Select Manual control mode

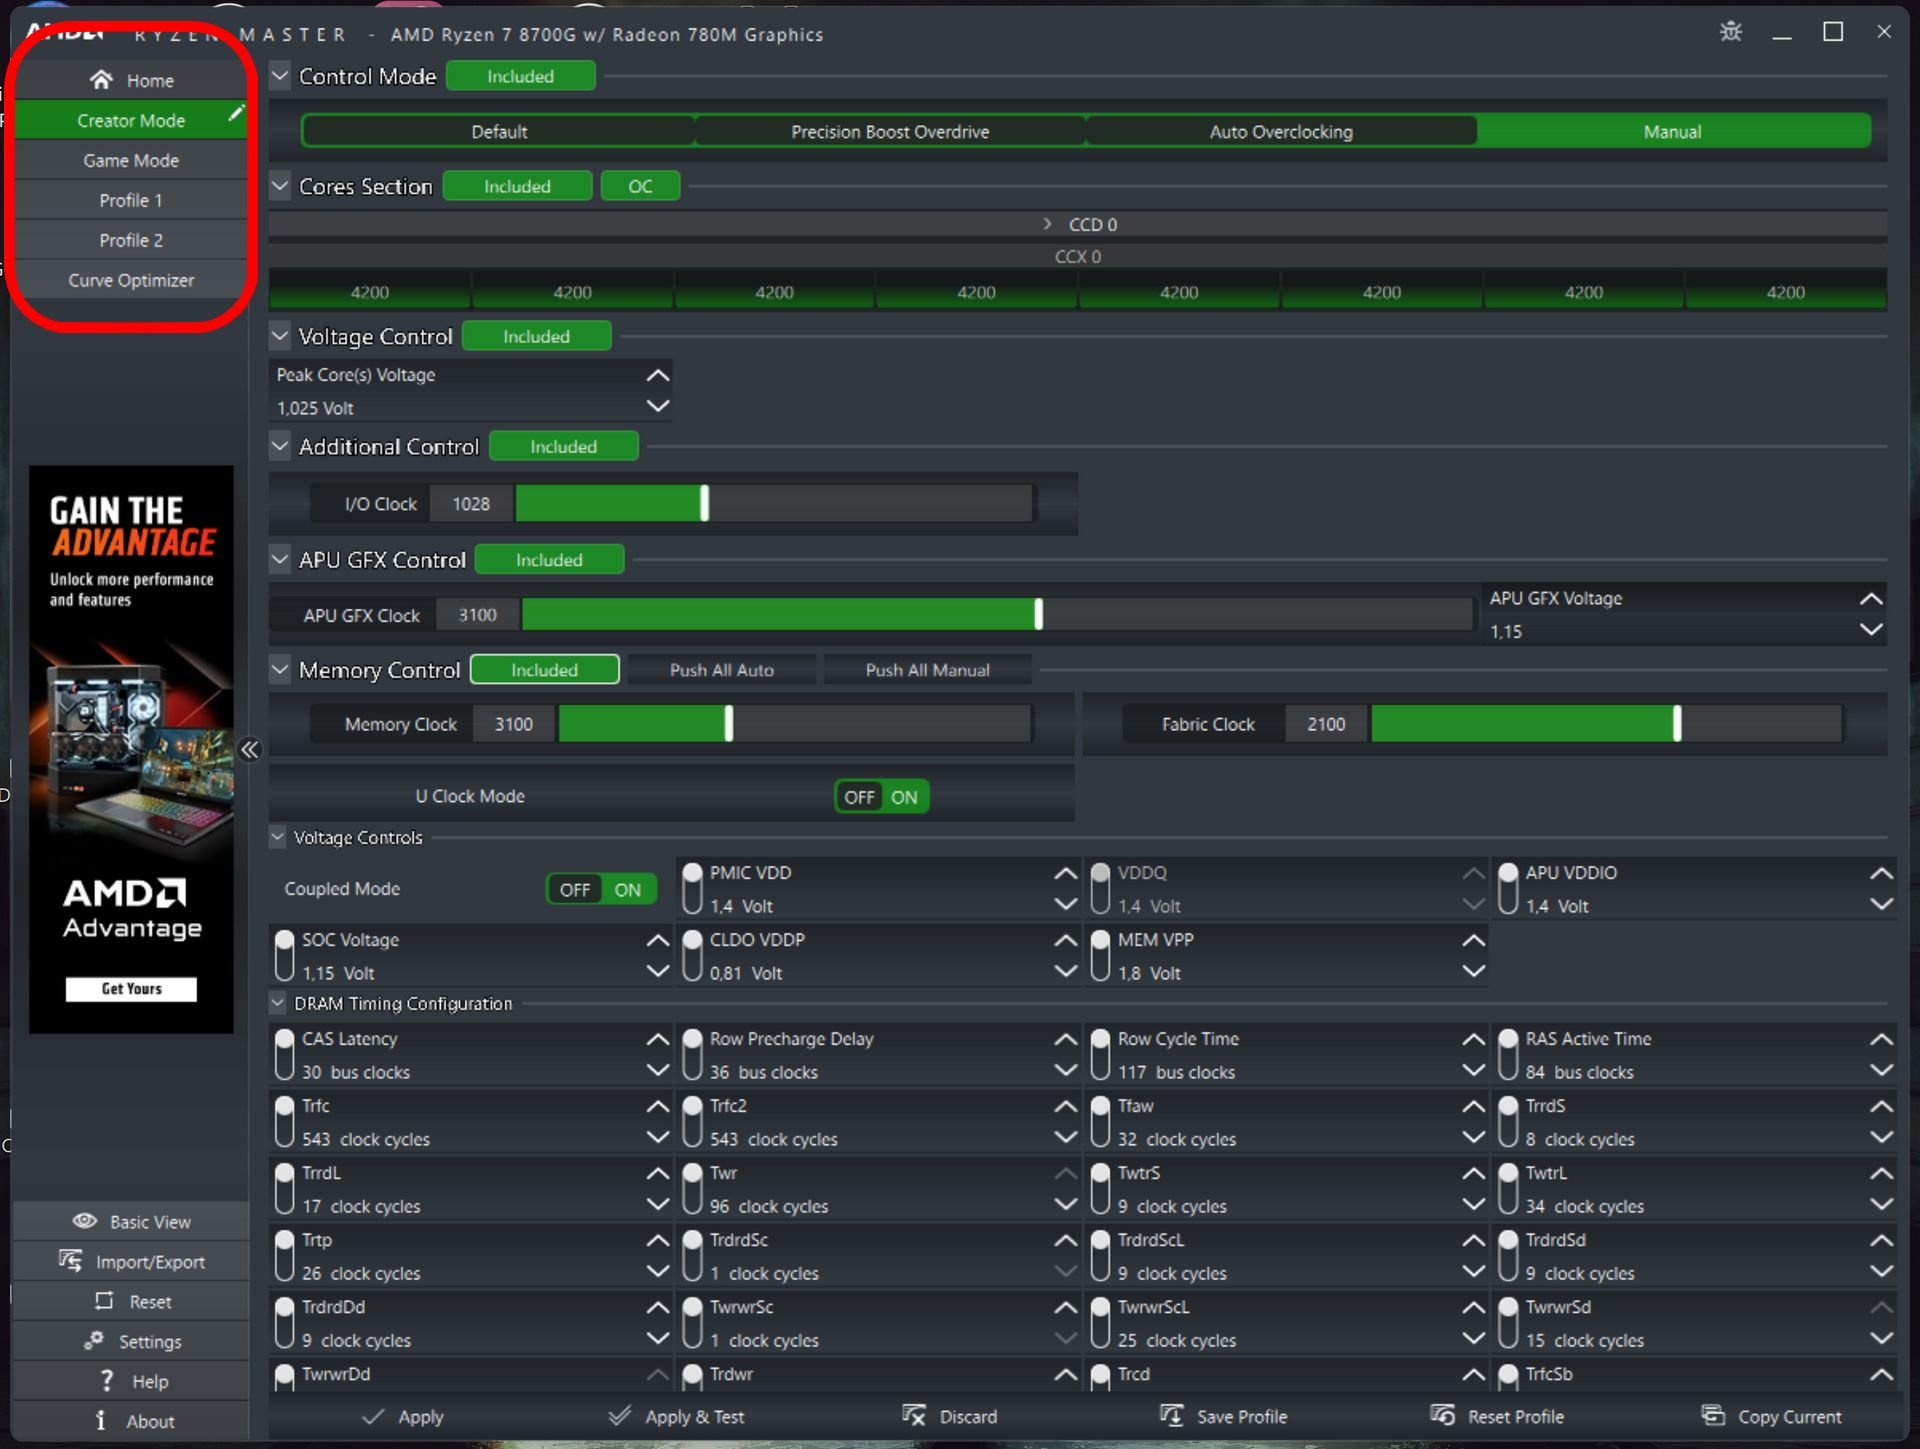point(1672,131)
